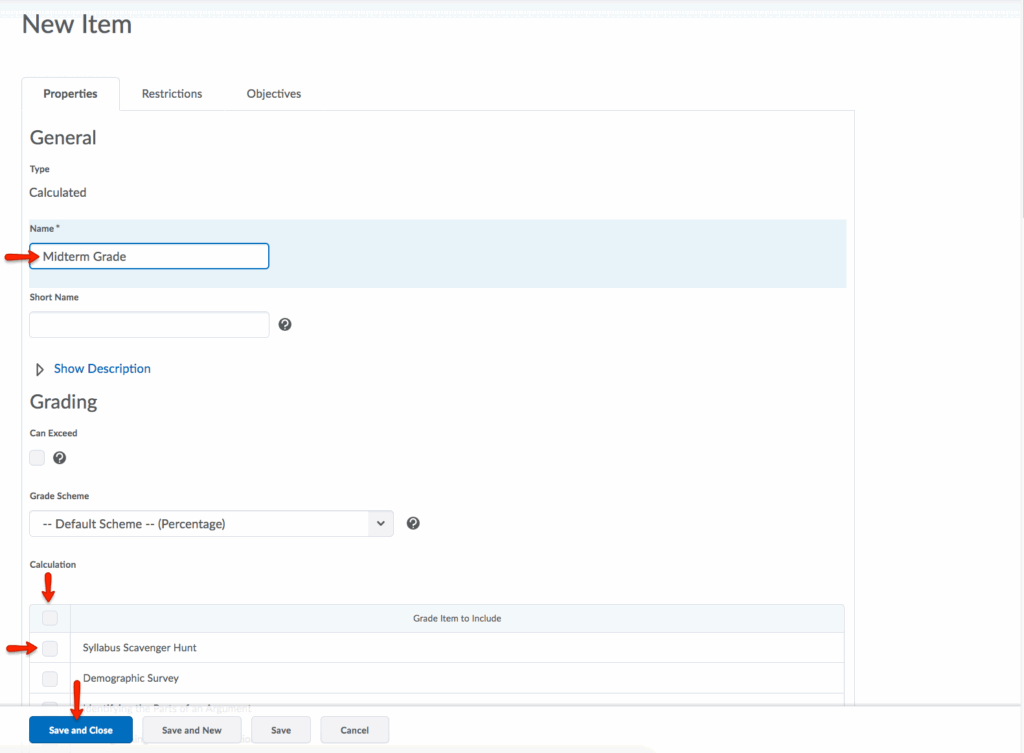Click into the Short Name text box
Viewport: 1024px width, 753px height.
click(149, 325)
